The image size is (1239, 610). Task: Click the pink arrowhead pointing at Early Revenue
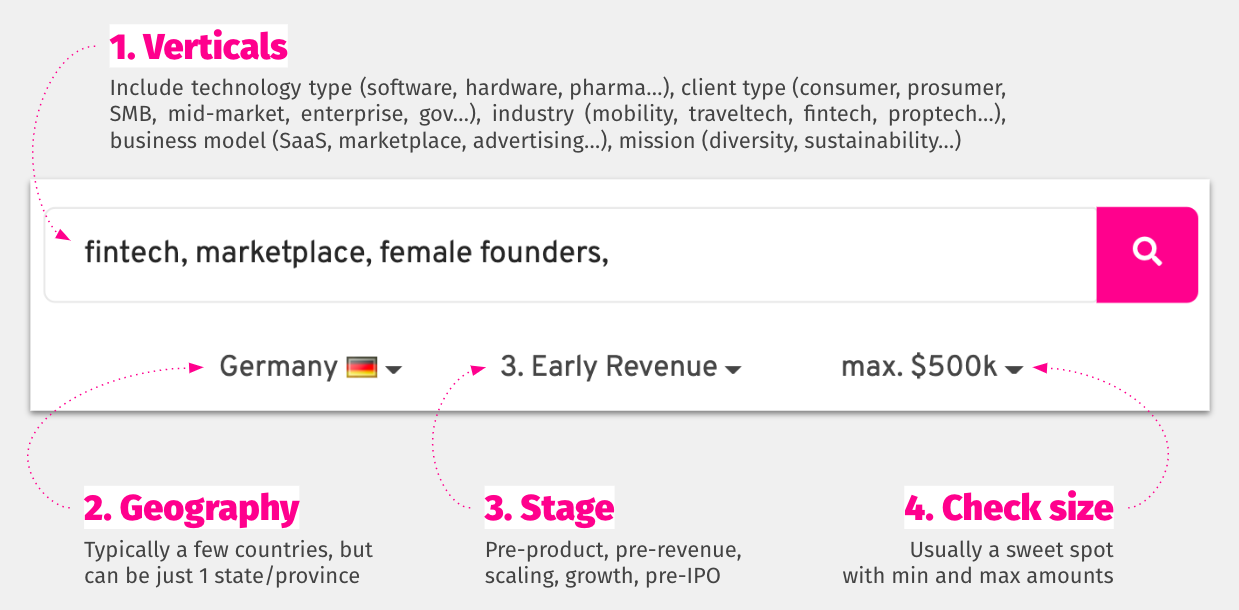point(479,368)
